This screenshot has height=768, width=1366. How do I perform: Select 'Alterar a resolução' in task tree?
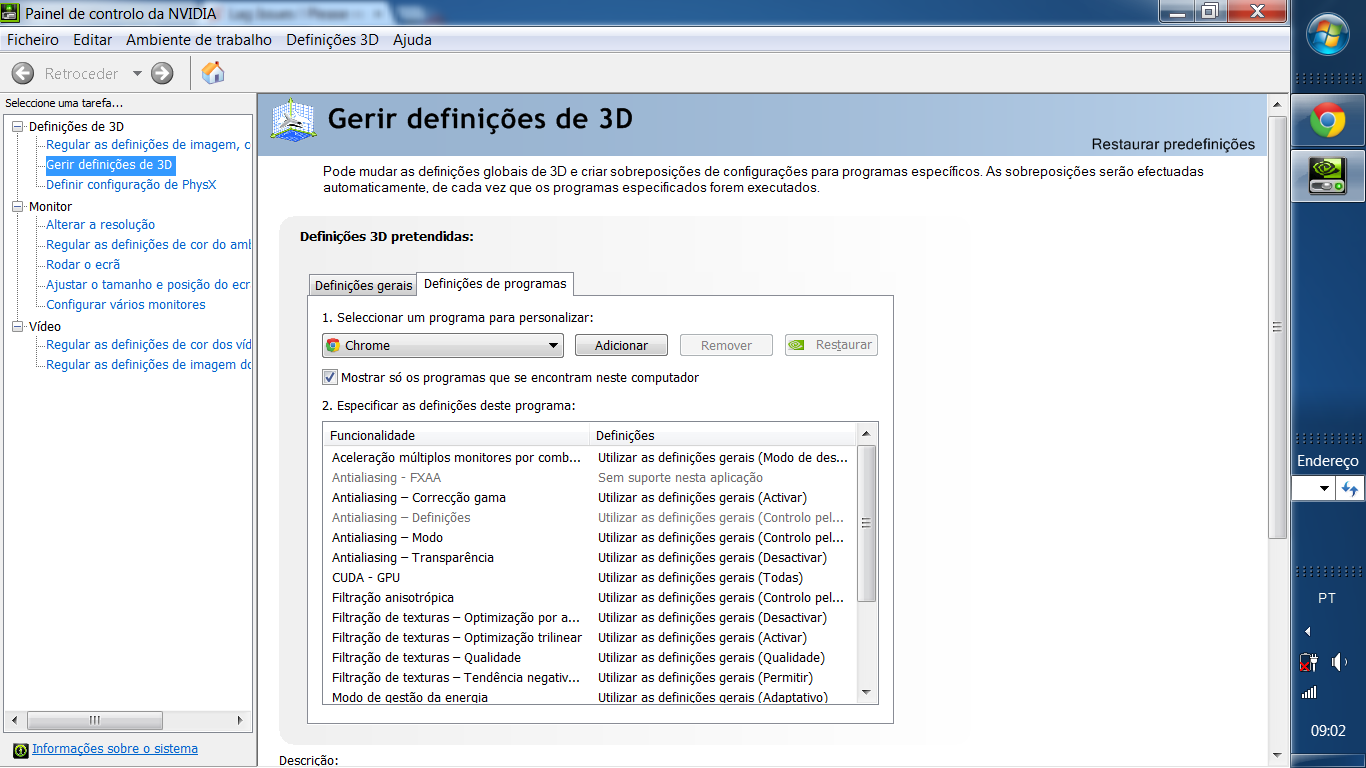100,225
